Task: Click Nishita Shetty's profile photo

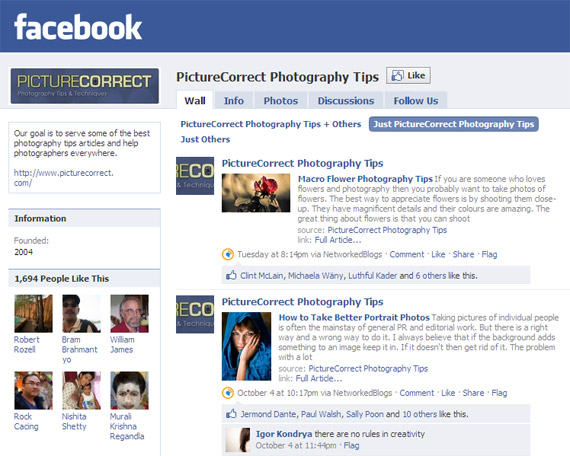Action: pos(81,390)
